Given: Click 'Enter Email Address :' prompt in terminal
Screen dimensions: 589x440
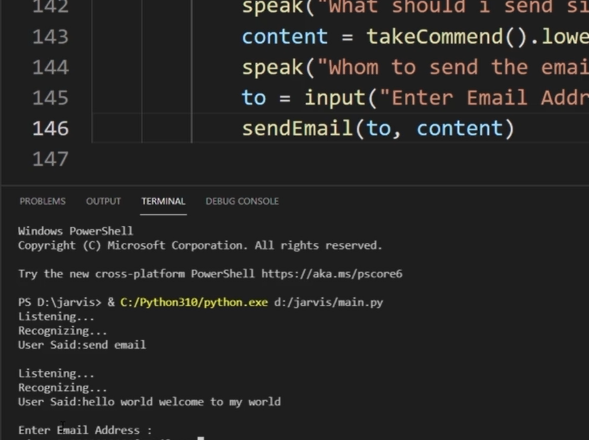Looking at the screenshot, I should click(x=85, y=430).
